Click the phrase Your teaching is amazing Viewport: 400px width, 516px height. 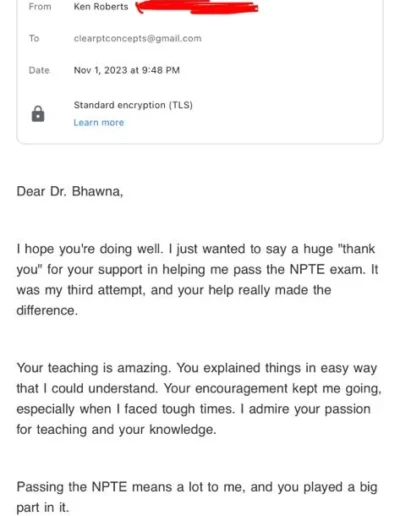[x=94, y=368]
